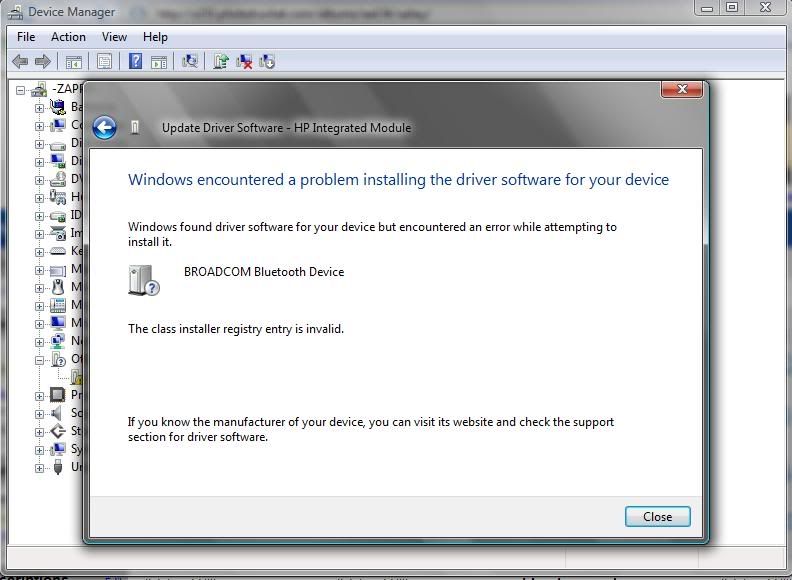Image resolution: width=792 pixels, height=580 pixels.
Task: Open the File menu
Action: (x=26, y=37)
